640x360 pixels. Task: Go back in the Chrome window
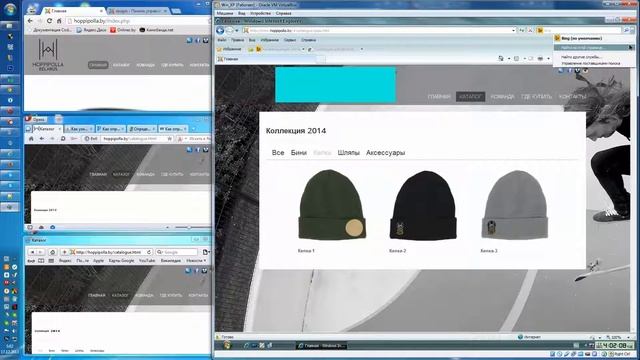30,21
